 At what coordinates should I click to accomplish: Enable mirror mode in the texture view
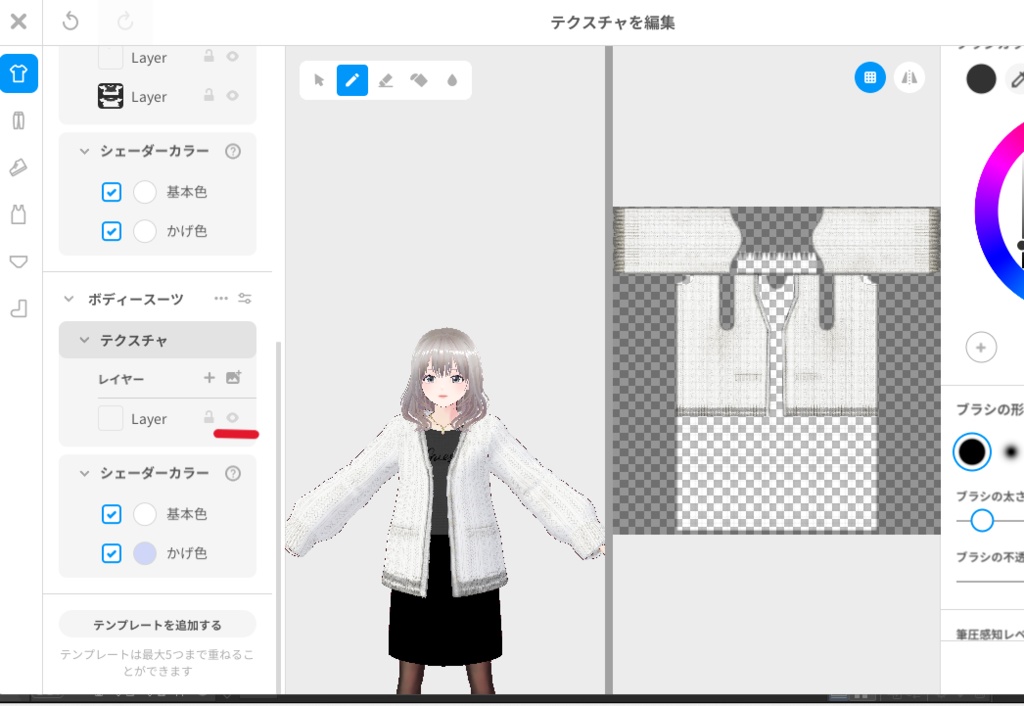tap(910, 77)
